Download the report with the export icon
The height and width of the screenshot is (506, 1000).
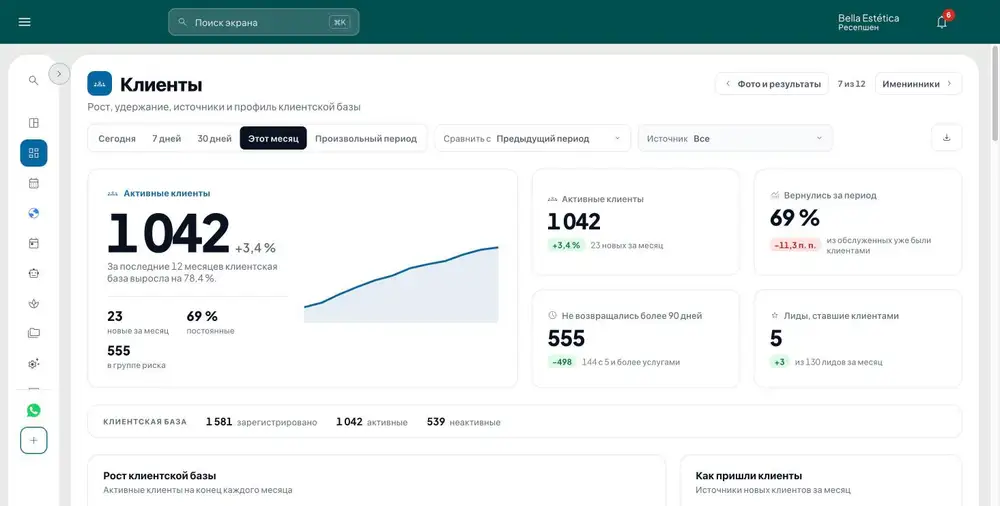pyautogui.click(x=946, y=138)
